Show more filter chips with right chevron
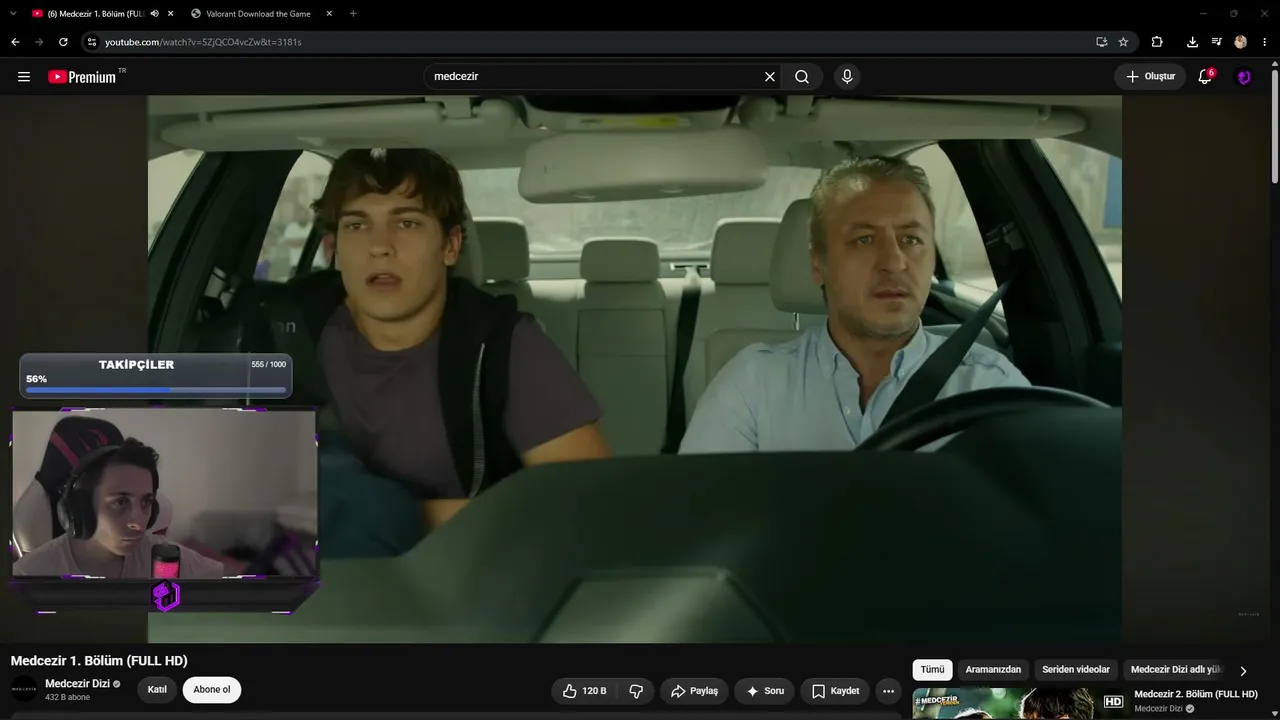 click(1243, 671)
